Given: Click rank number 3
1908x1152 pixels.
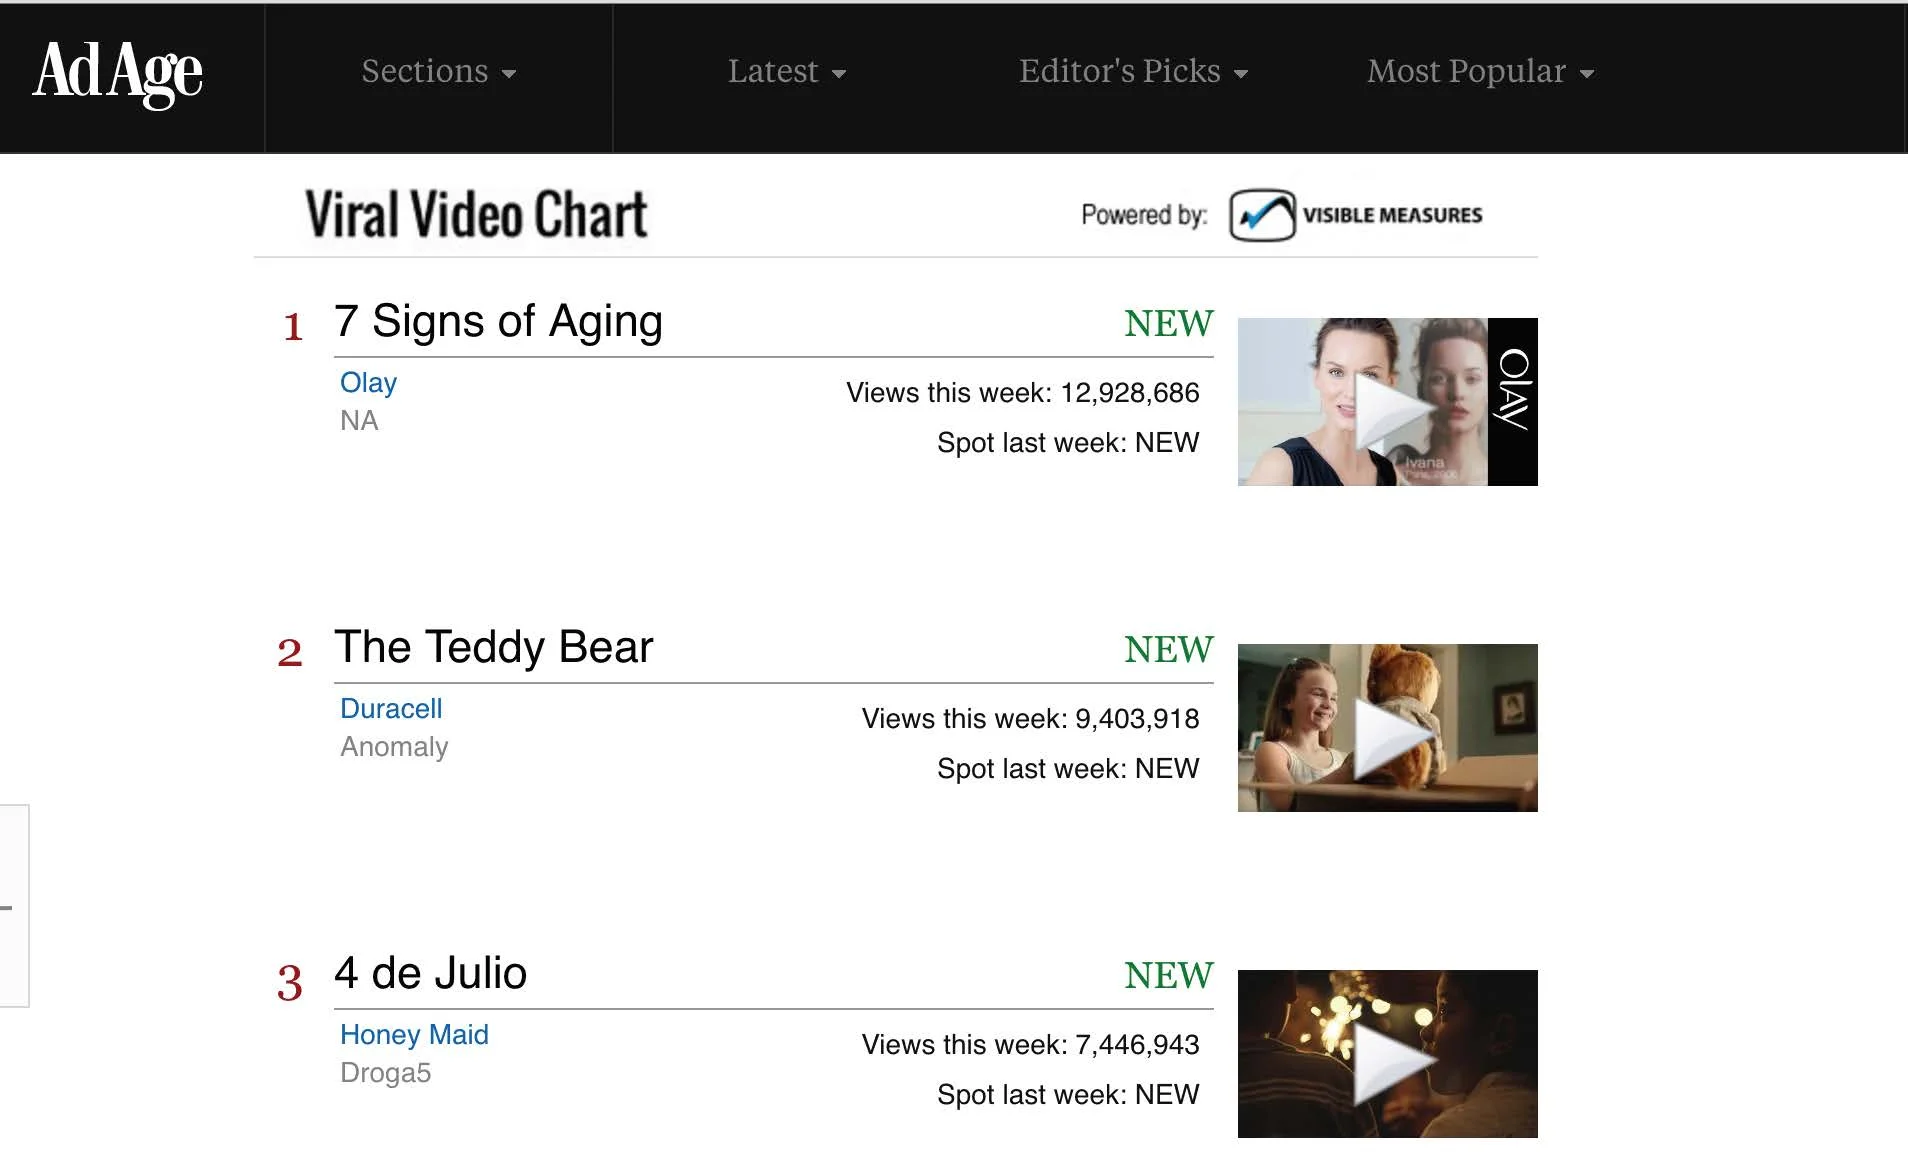Looking at the screenshot, I should (x=290, y=982).
